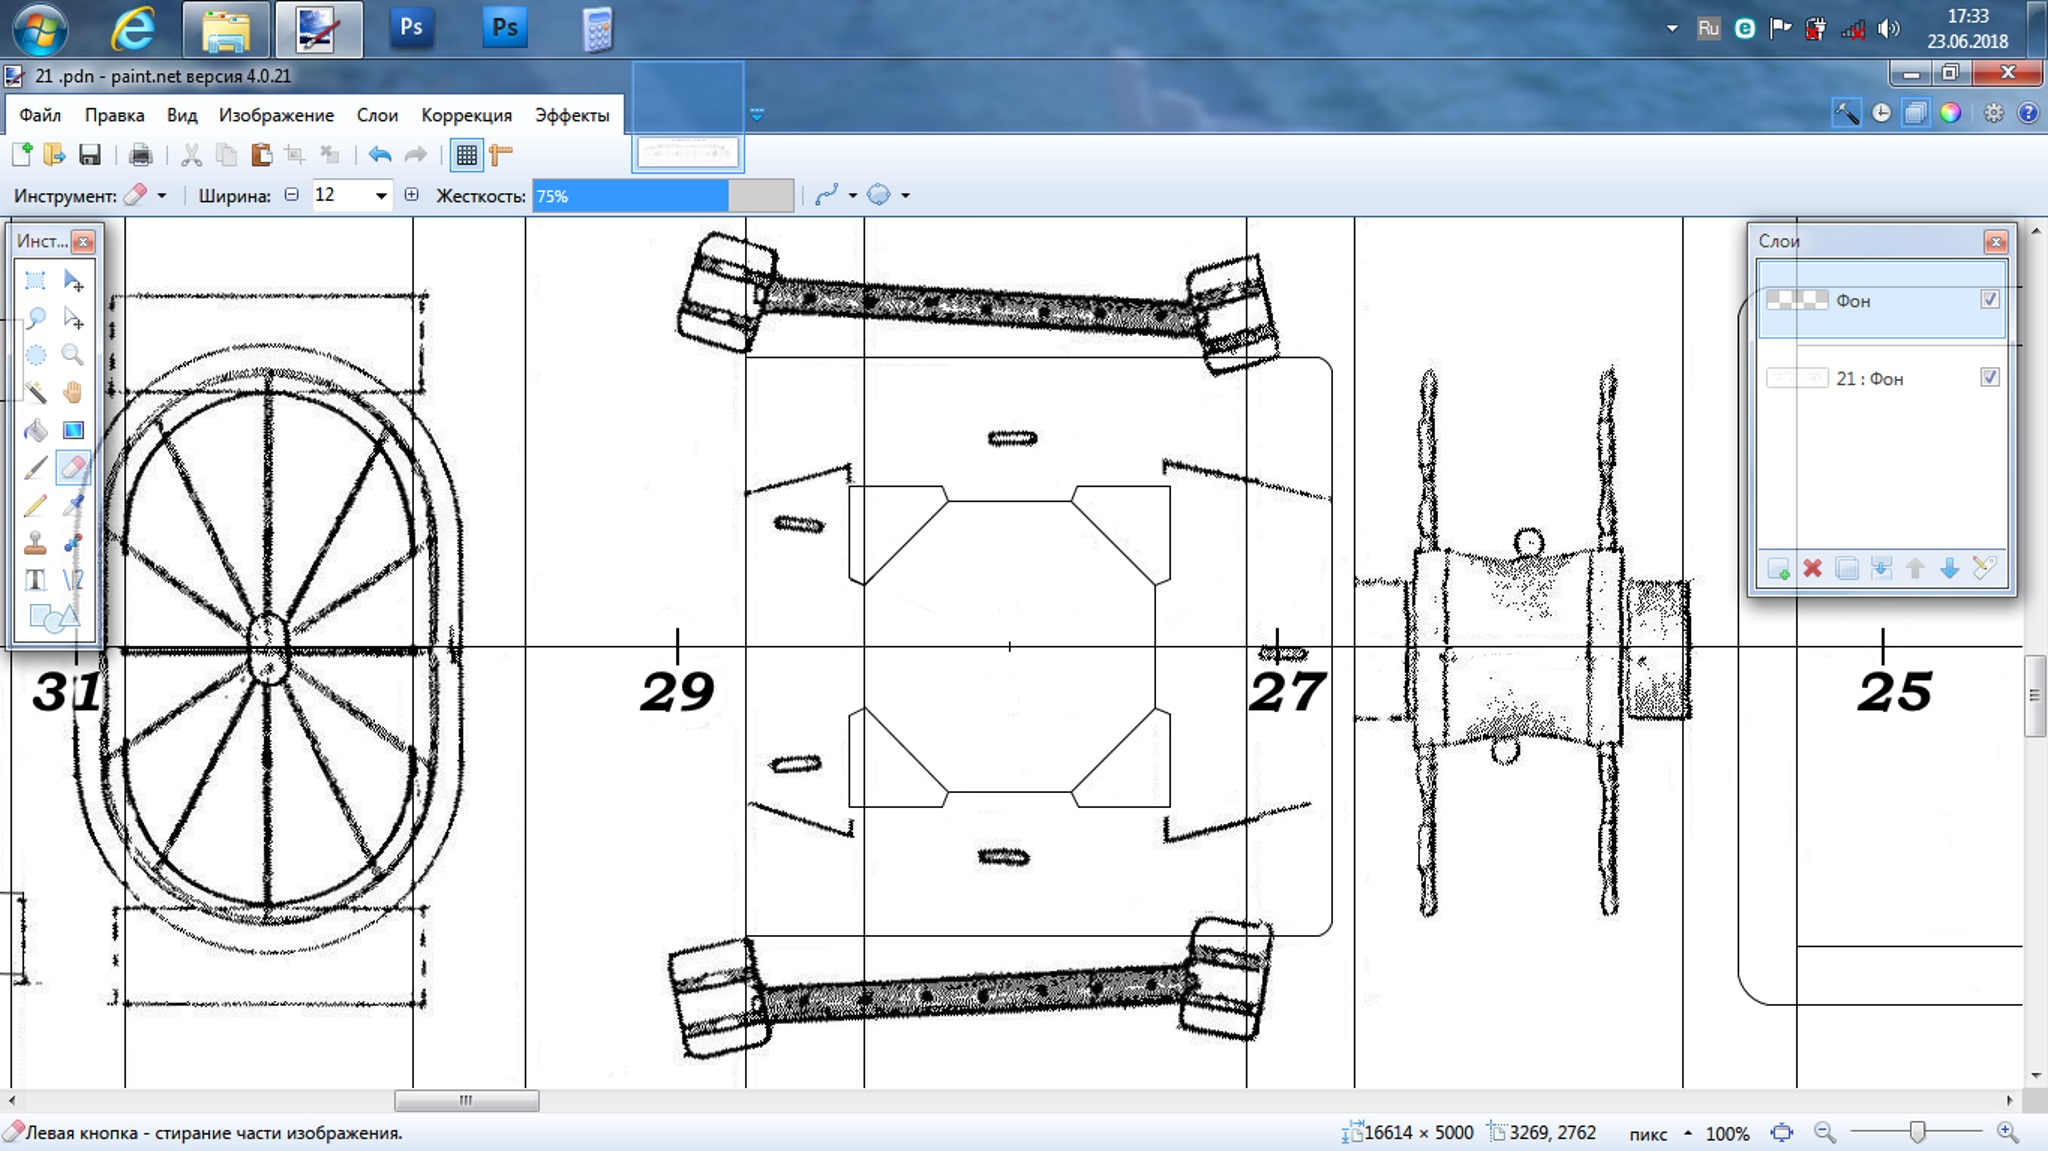Viewport: 2048px width, 1151px height.
Task: Toggle visibility of top 'Фон' layer
Action: point(1989,299)
